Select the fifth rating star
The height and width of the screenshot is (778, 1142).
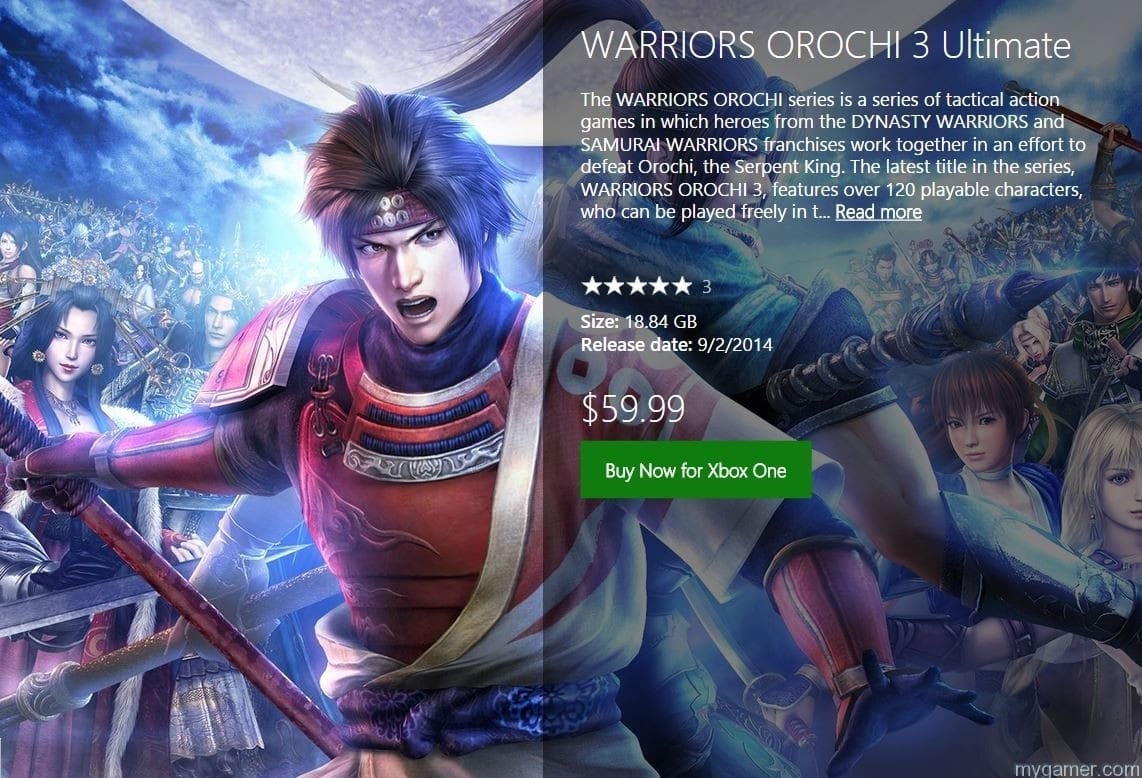pyautogui.click(x=682, y=286)
